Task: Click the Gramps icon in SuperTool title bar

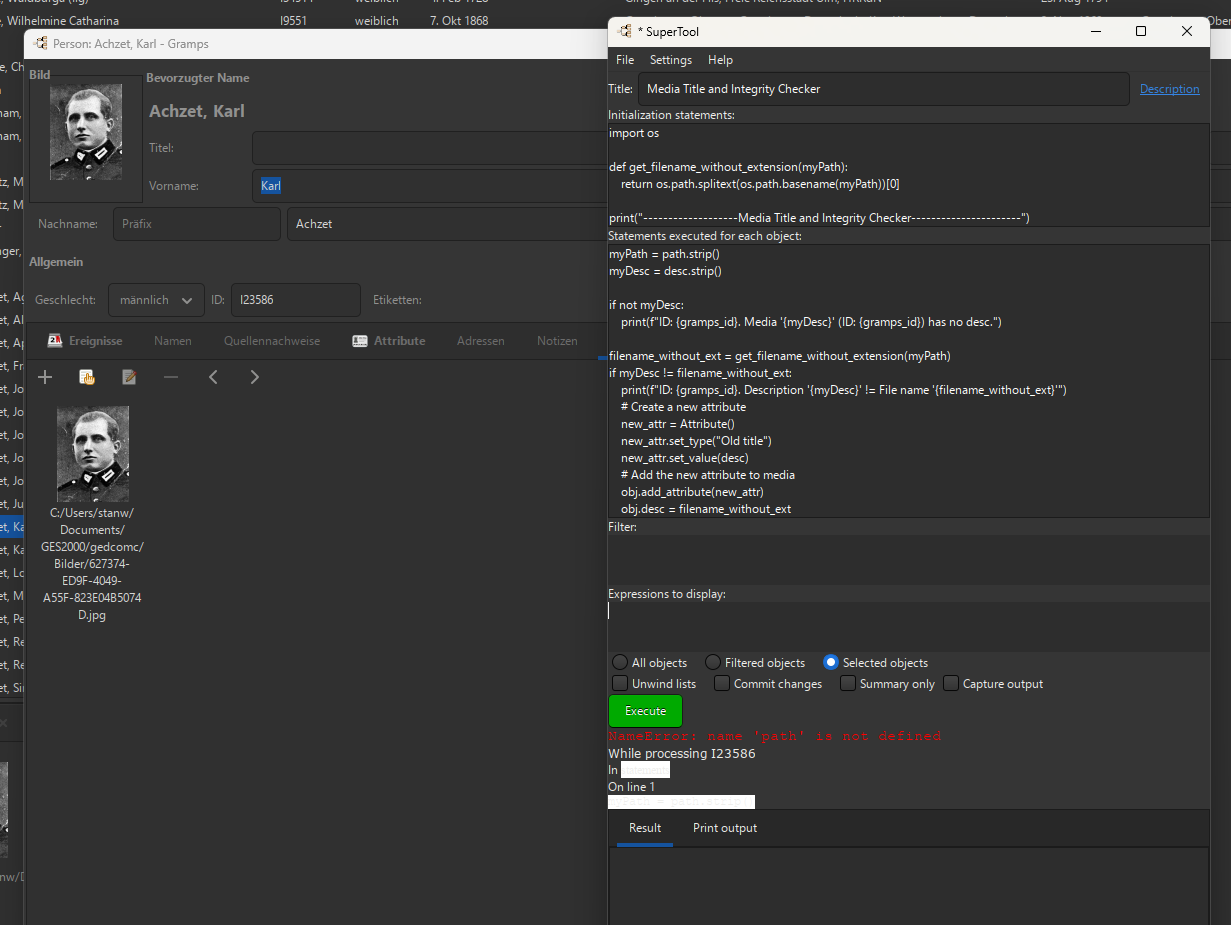Action: [625, 31]
